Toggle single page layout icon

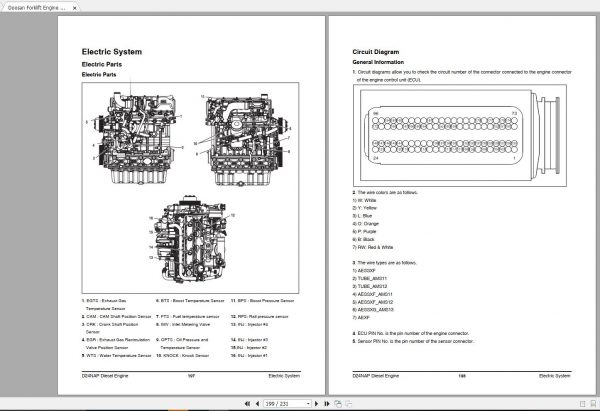coord(582,404)
